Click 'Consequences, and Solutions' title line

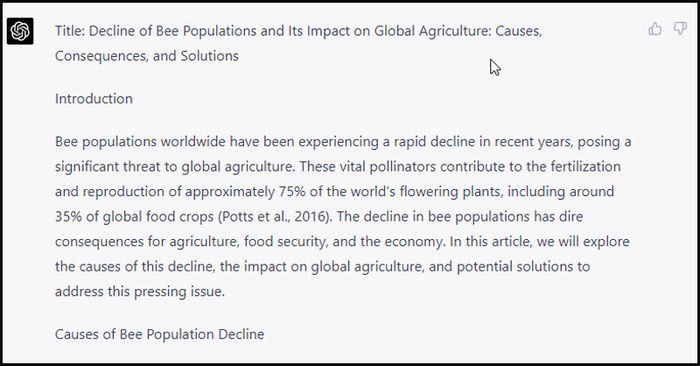point(146,56)
